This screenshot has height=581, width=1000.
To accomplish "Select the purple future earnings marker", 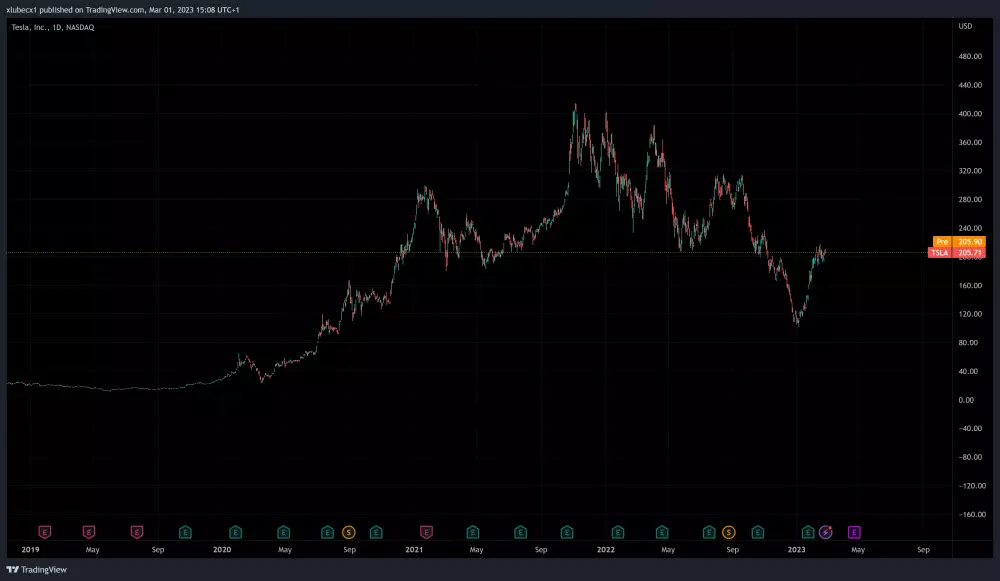I will tap(854, 532).
